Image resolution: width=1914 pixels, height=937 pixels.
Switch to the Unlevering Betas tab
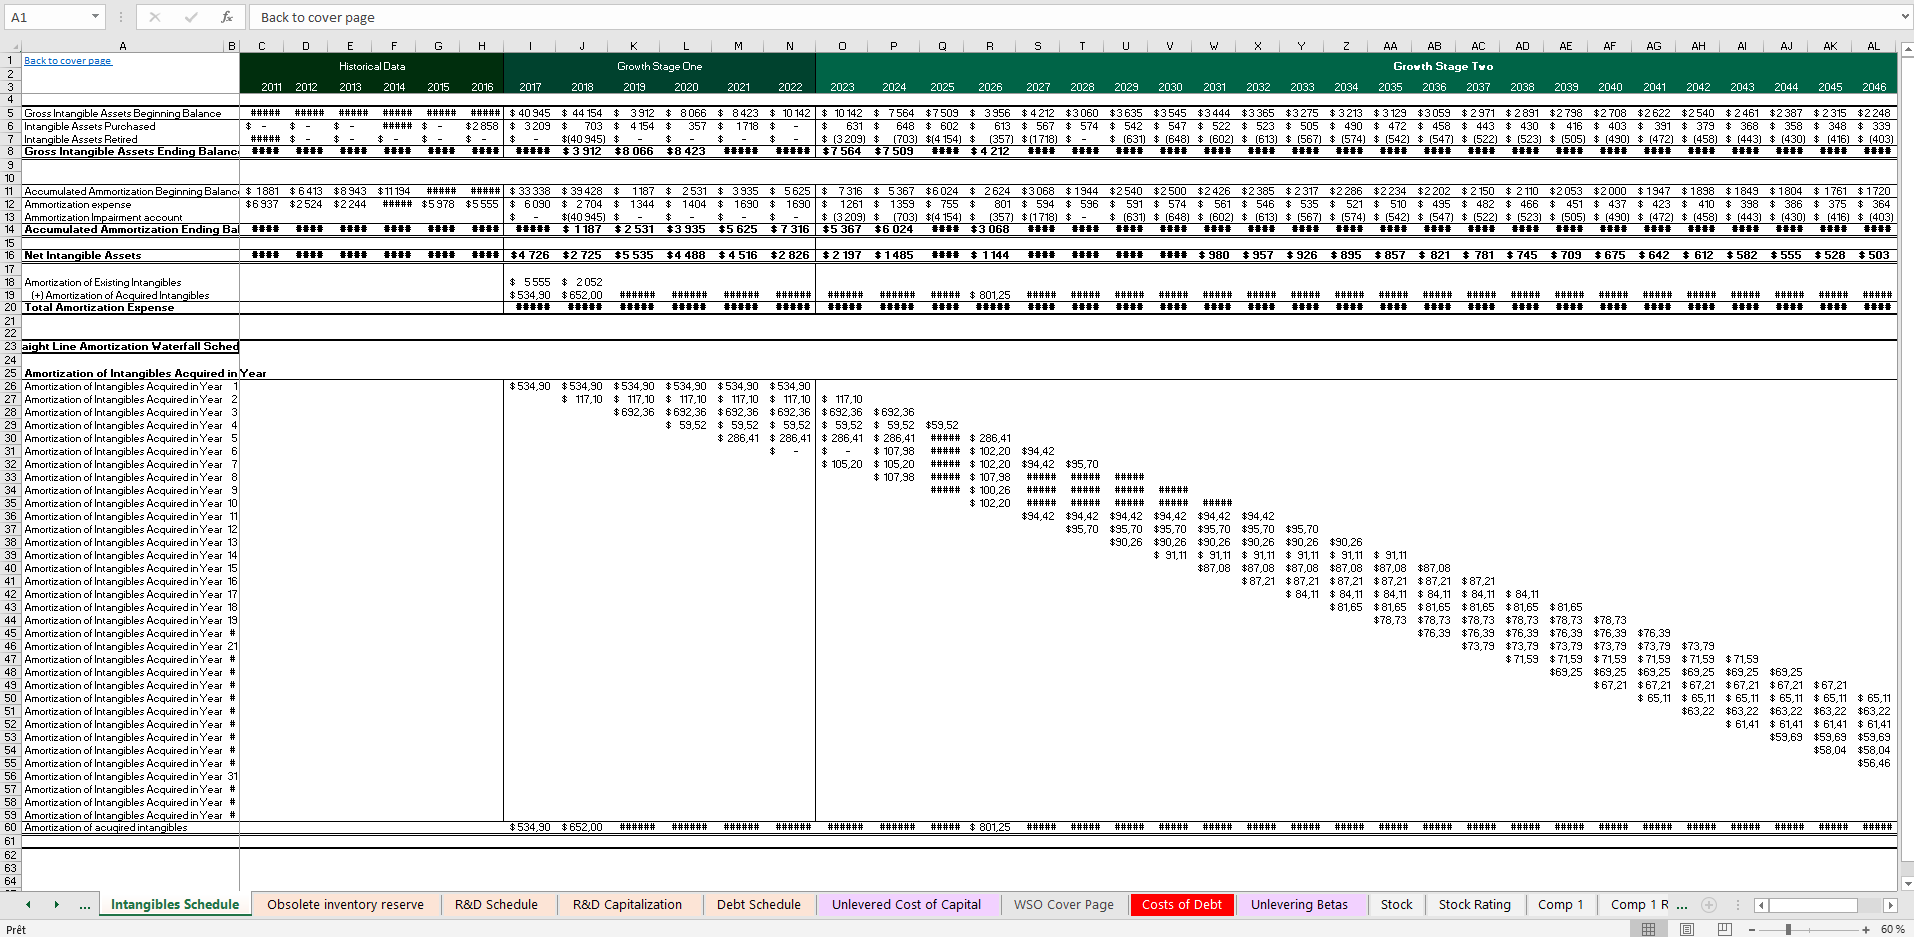tap(1299, 904)
